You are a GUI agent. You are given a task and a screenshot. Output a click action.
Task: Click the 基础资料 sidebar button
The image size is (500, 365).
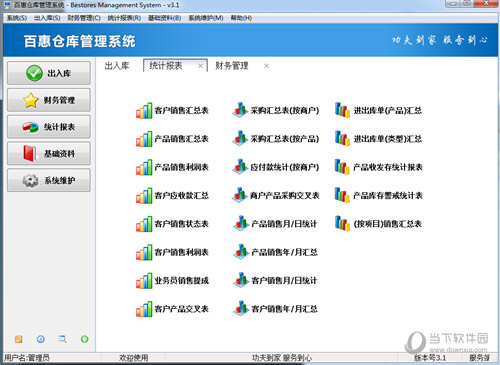[x=49, y=153]
